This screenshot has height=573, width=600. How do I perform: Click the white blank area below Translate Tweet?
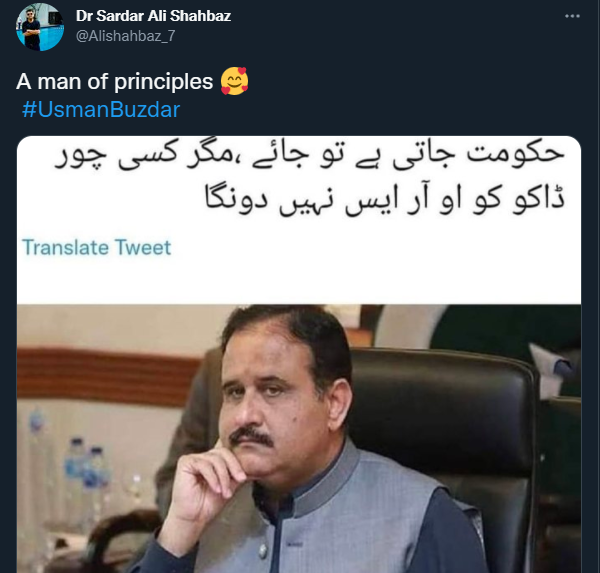(299, 281)
